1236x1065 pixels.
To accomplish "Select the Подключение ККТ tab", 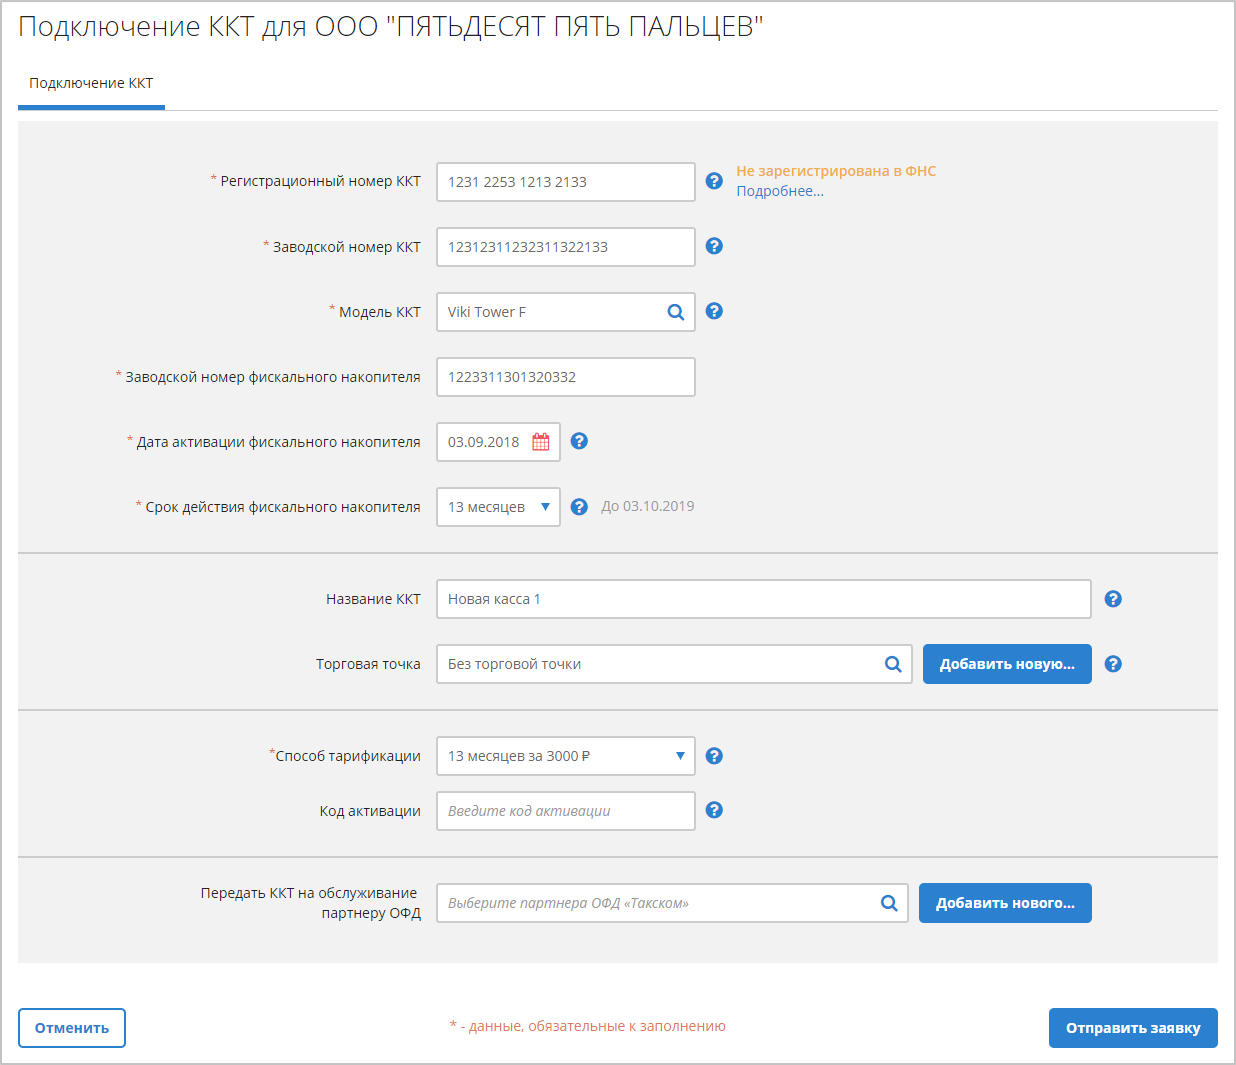I will click(x=91, y=84).
